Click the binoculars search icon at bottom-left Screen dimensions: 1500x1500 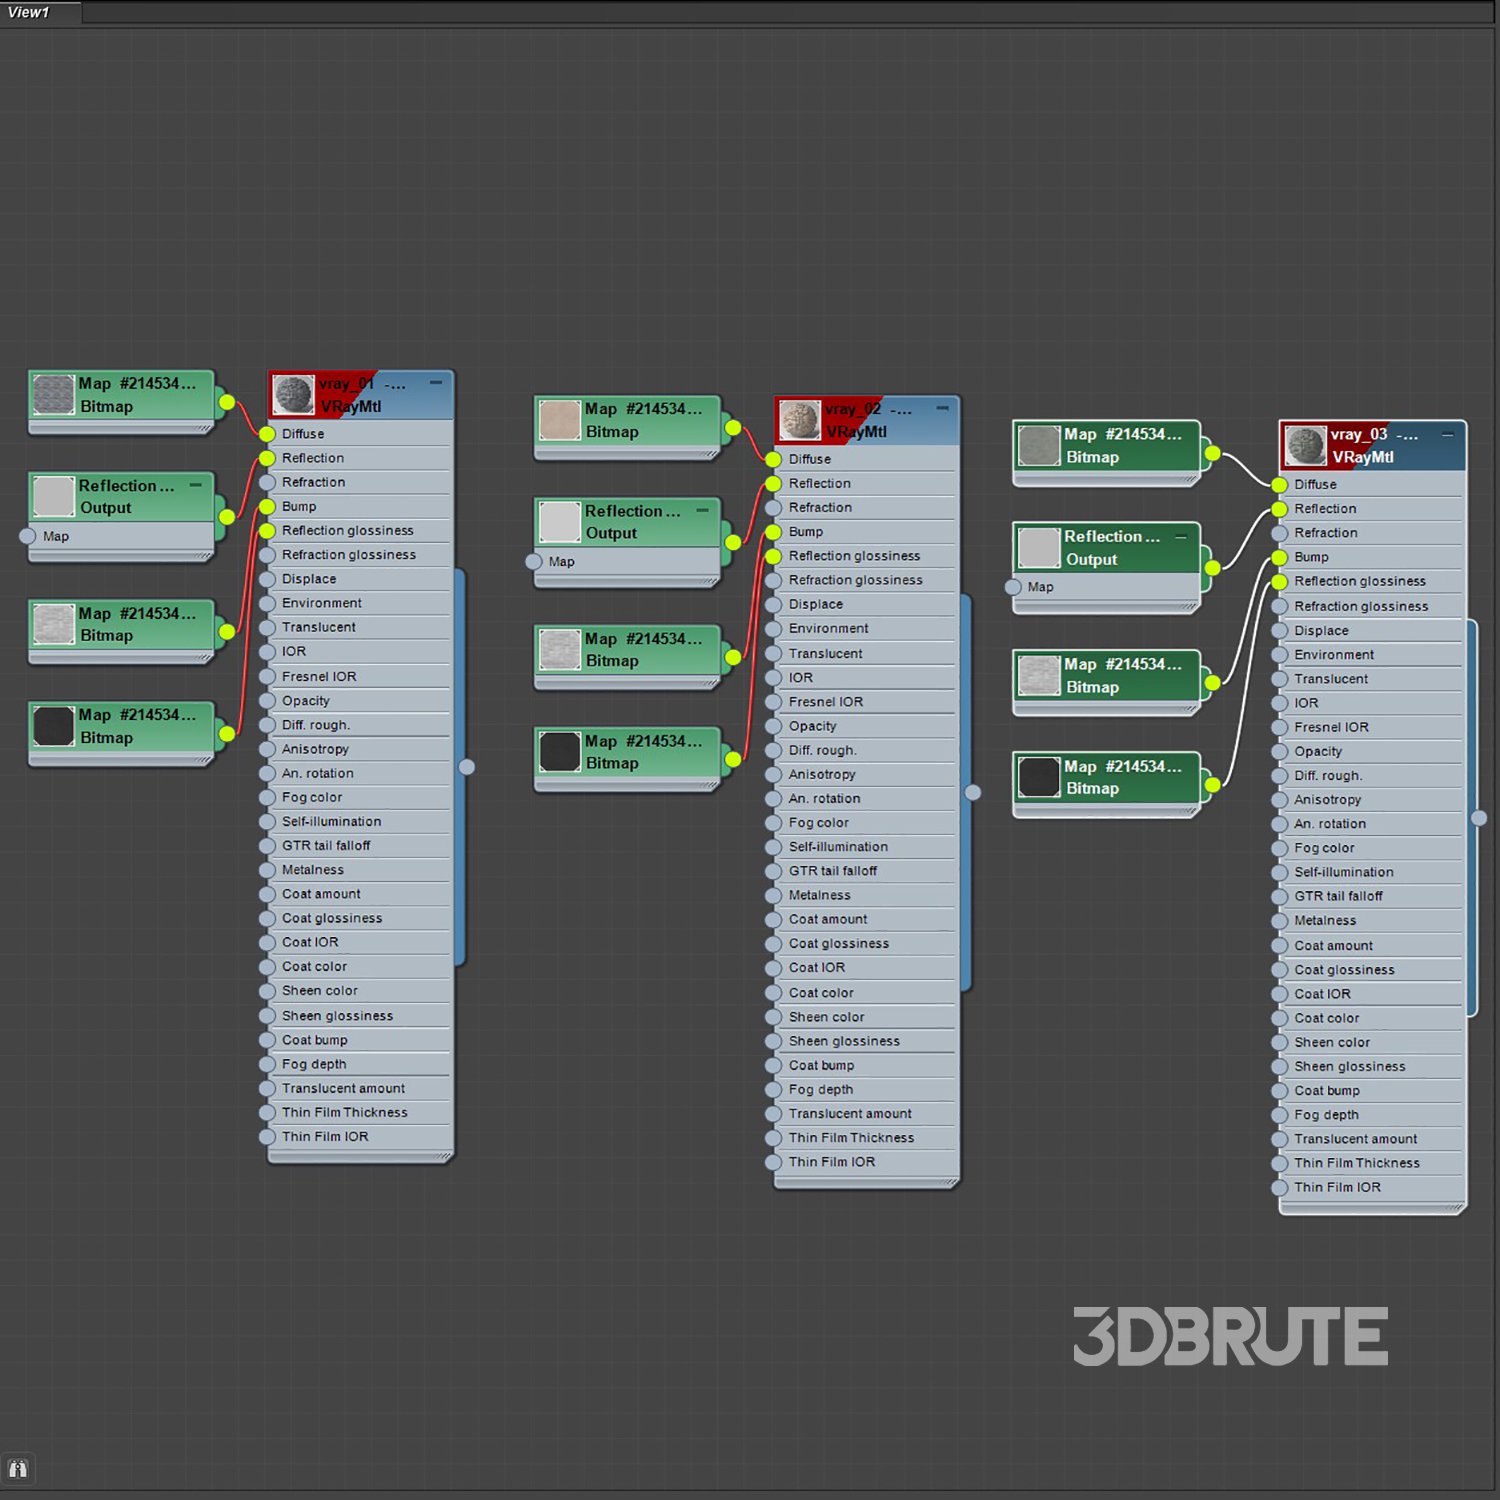click(18, 1469)
